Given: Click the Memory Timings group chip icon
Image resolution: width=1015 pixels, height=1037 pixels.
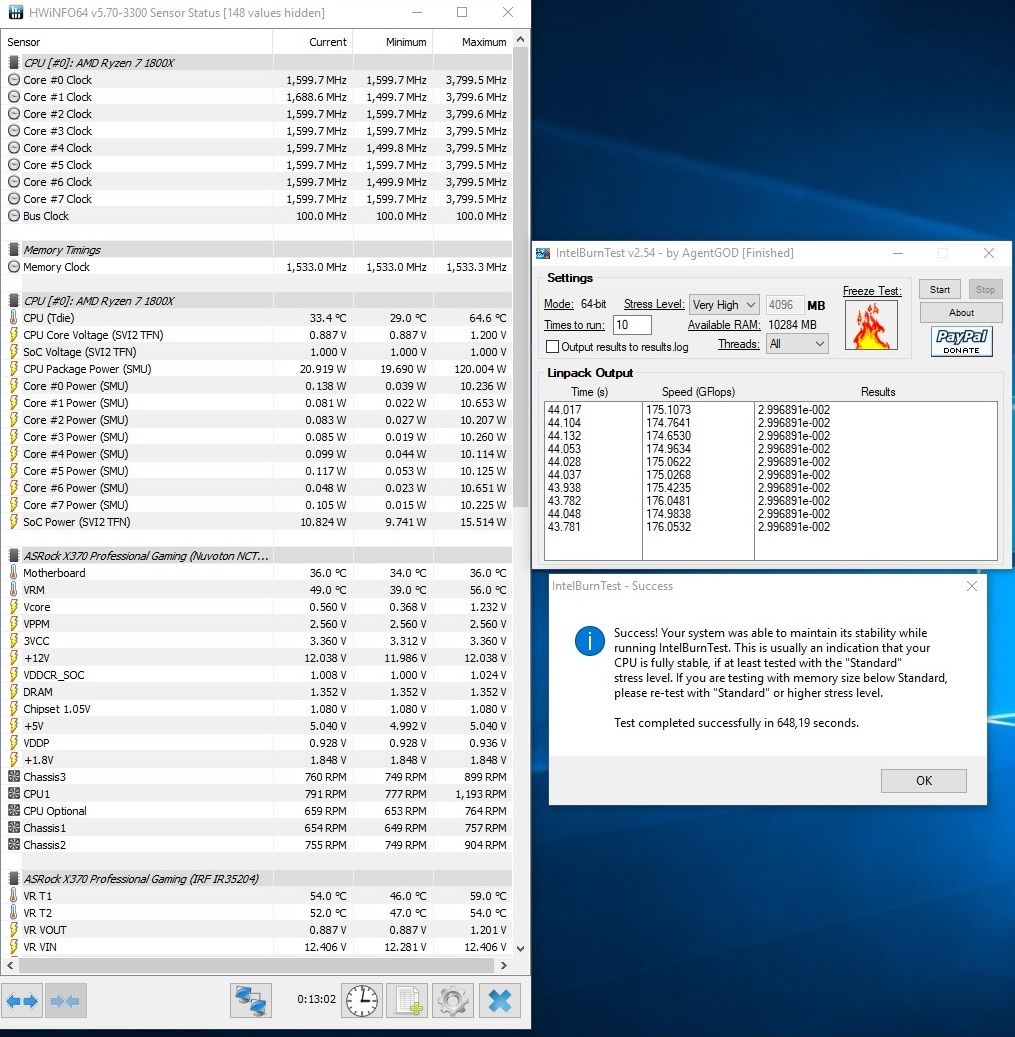Looking at the screenshot, I should (14, 250).
